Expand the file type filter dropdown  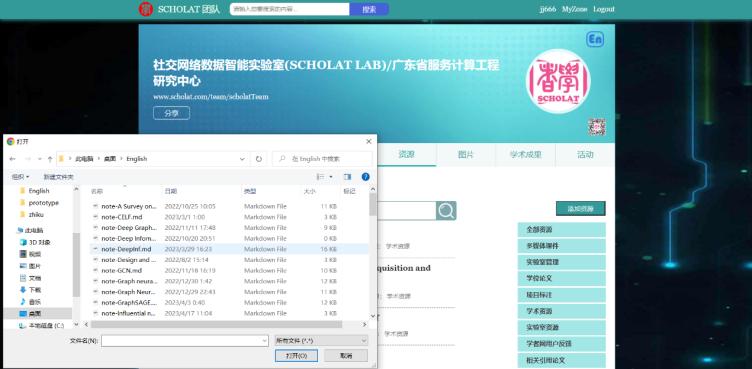click(321, 341)
